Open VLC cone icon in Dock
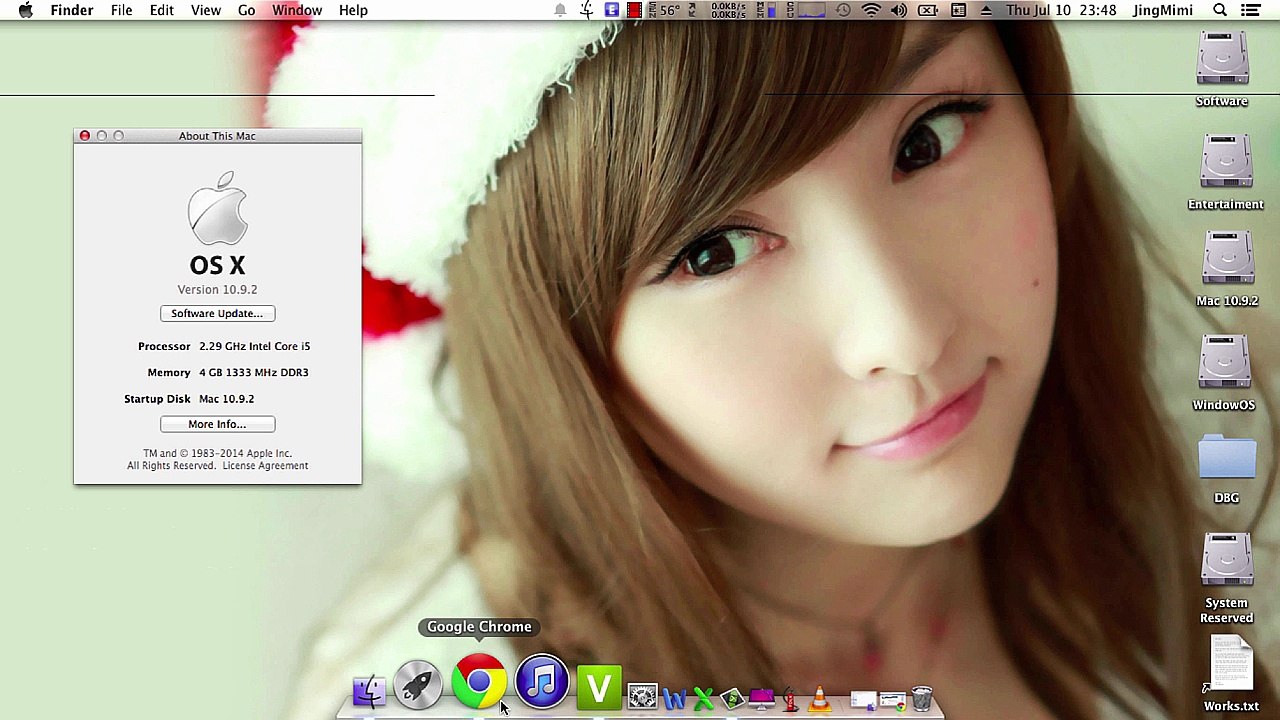This screenshot has height=720, width=1280. [819, 697]
